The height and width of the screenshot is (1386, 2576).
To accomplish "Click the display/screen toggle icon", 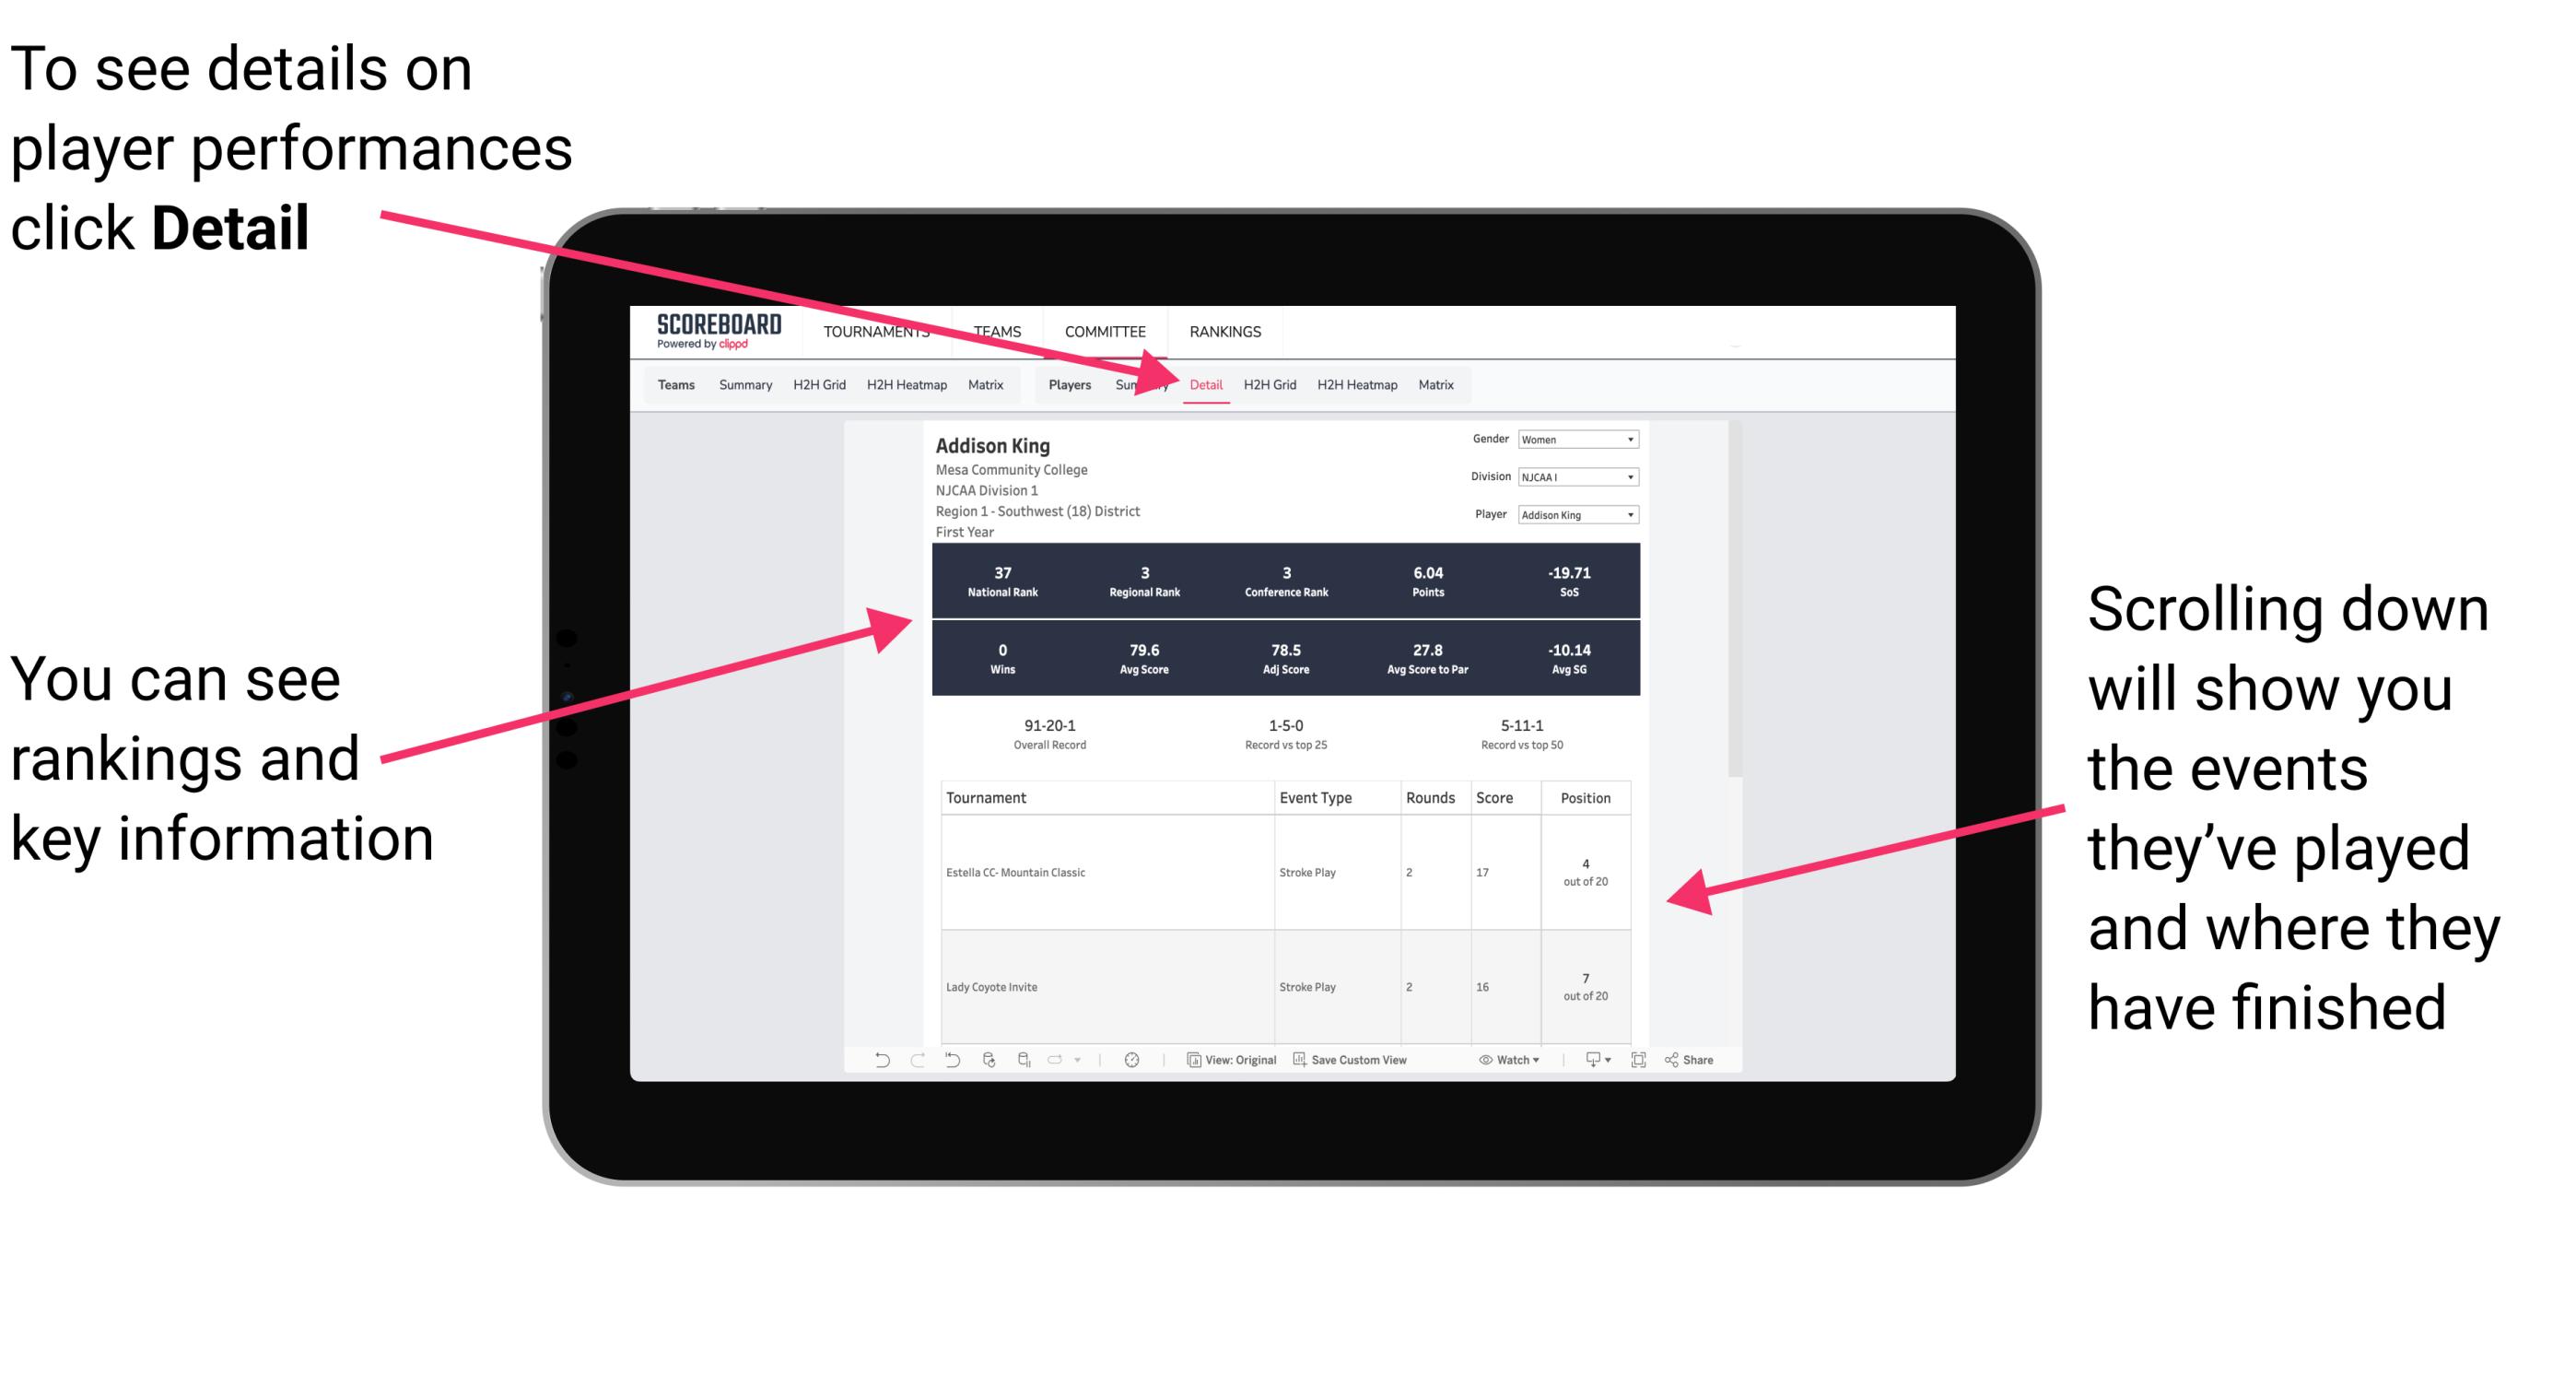I will click(1633, 1063).
